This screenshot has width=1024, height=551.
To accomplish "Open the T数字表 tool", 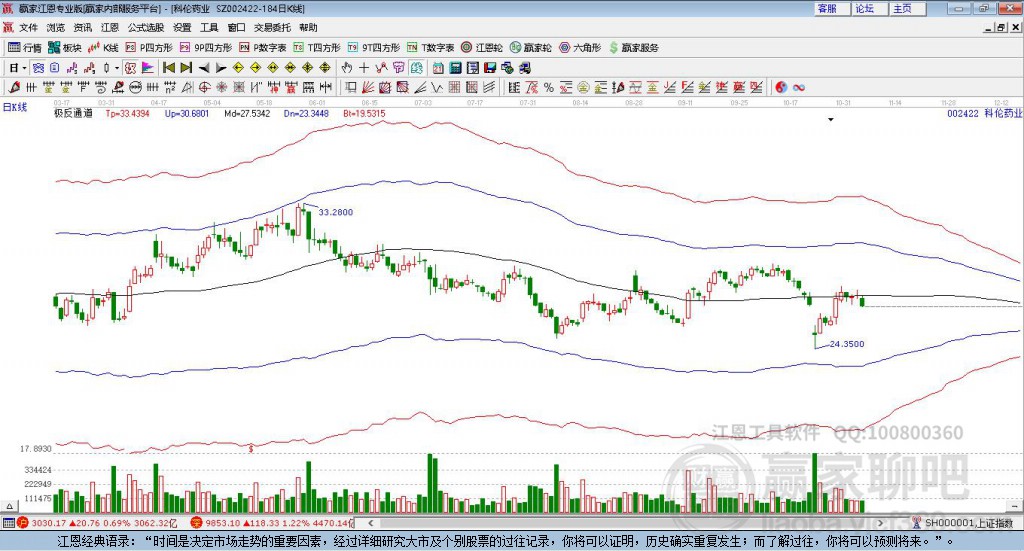I will (x=430, y=48).
